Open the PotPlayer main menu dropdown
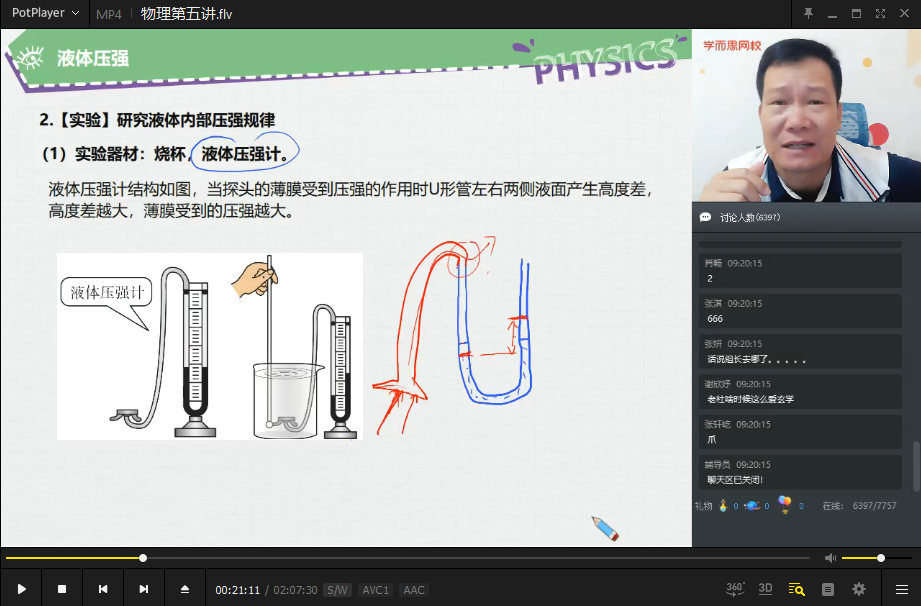Screen dimensions: 921x606 (46, 14)
